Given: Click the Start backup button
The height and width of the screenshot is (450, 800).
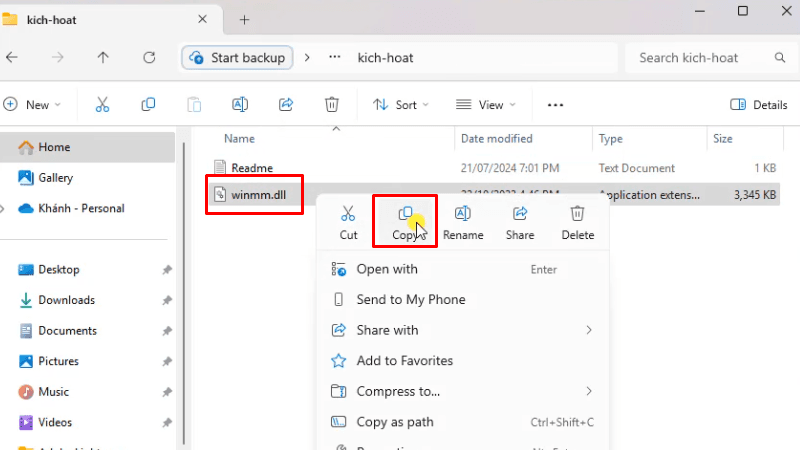Looking at the screenshot, I should coord(238,58).
